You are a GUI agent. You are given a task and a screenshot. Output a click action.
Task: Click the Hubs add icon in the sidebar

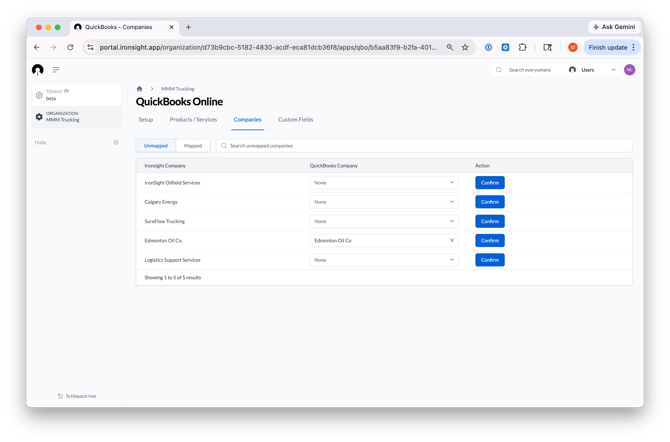(x=116, y=142)
